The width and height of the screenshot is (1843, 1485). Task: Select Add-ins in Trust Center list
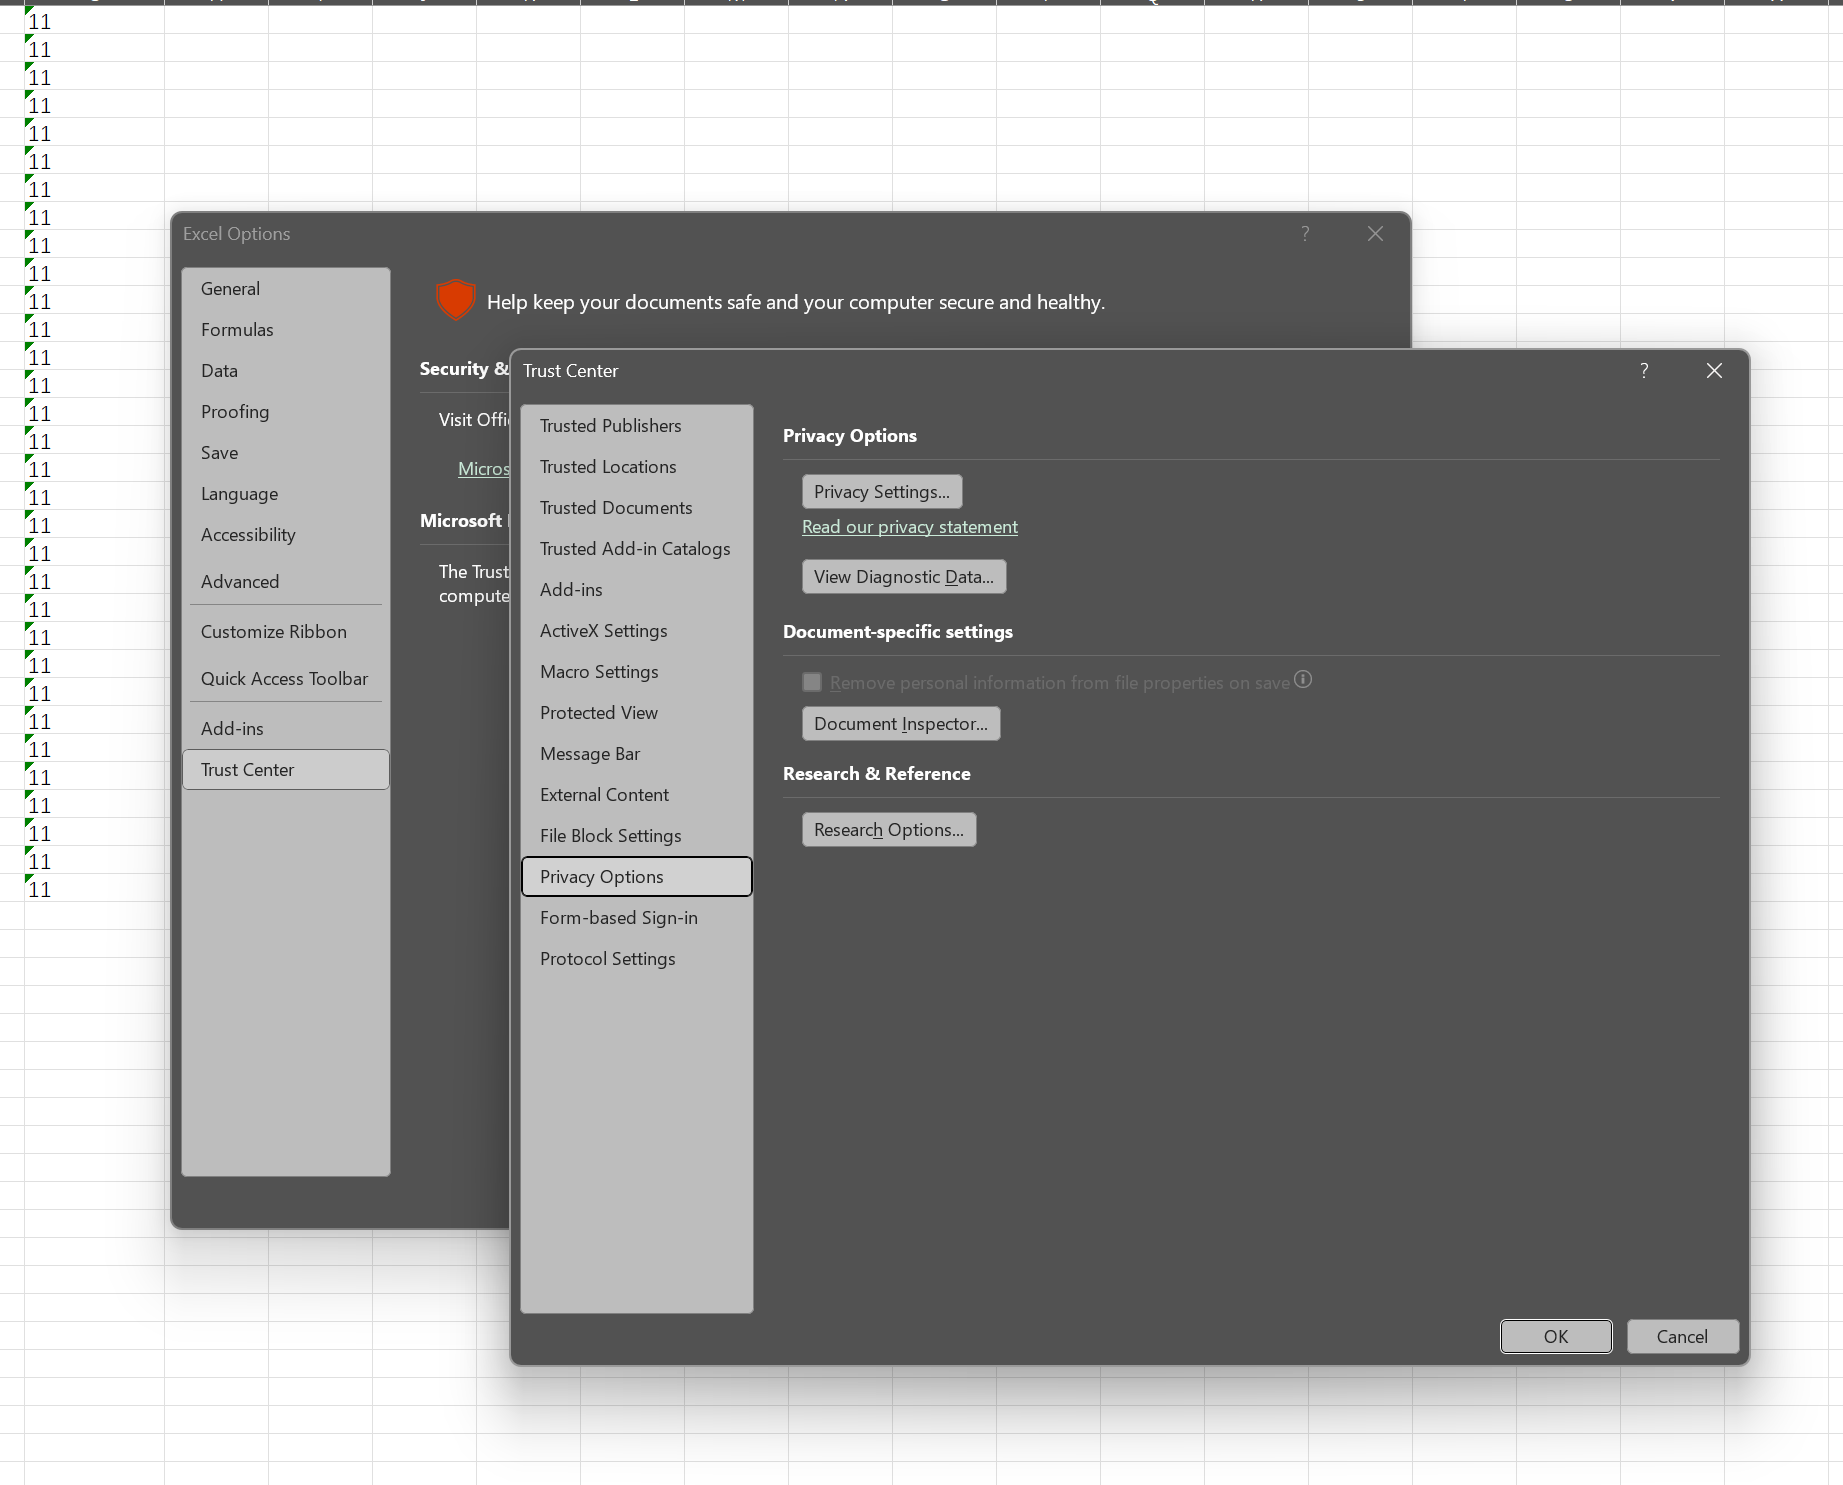click(637, 590)
